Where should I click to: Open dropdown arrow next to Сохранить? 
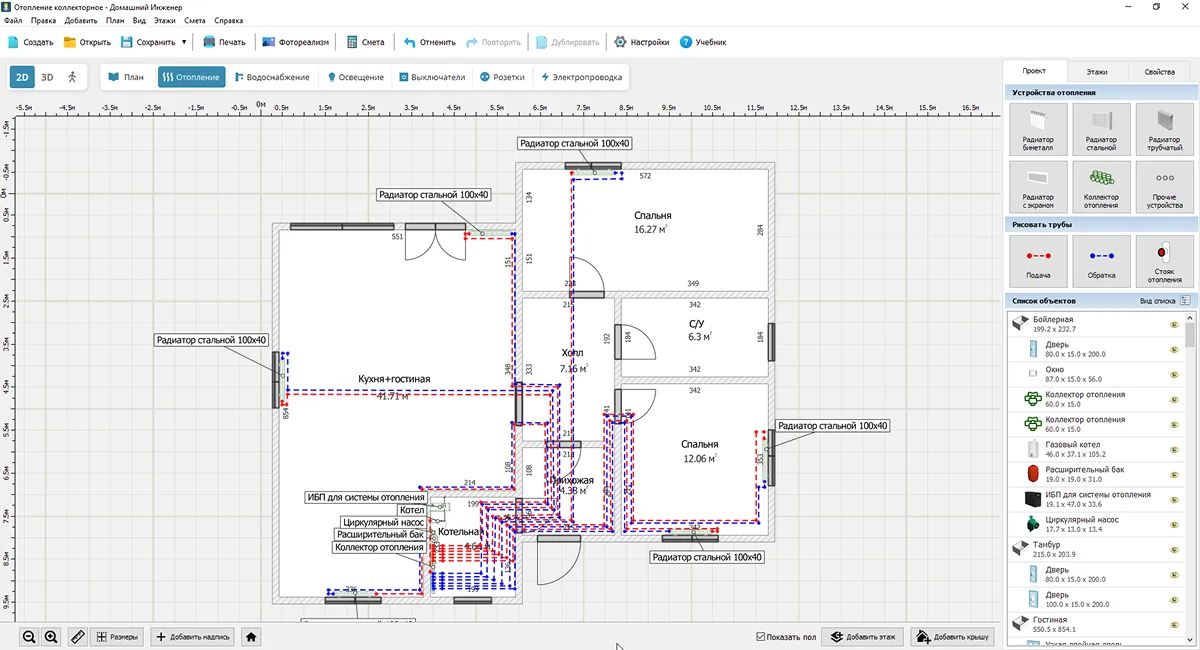[184, 42]
